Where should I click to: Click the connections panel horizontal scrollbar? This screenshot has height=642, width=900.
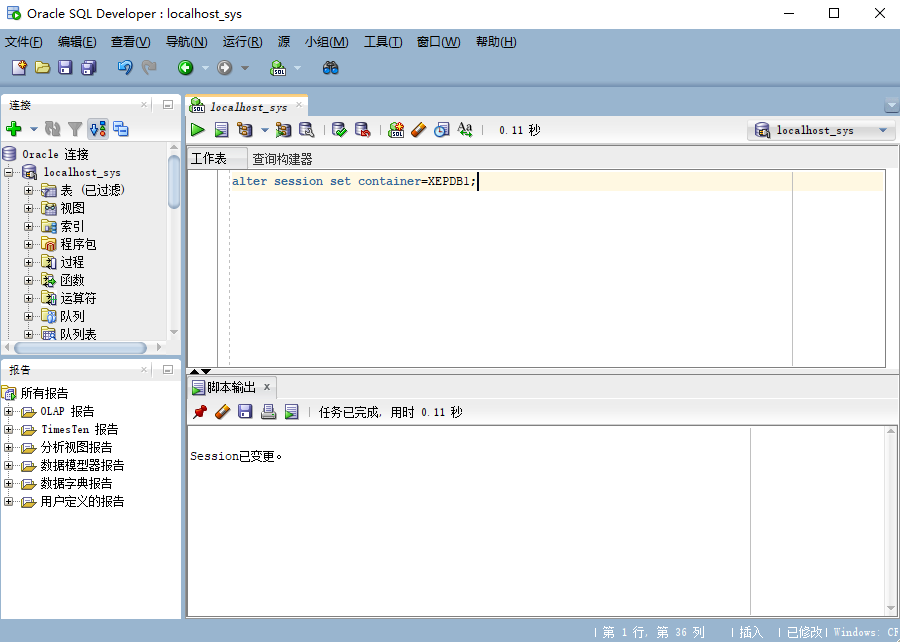click(x=80, y=348)
